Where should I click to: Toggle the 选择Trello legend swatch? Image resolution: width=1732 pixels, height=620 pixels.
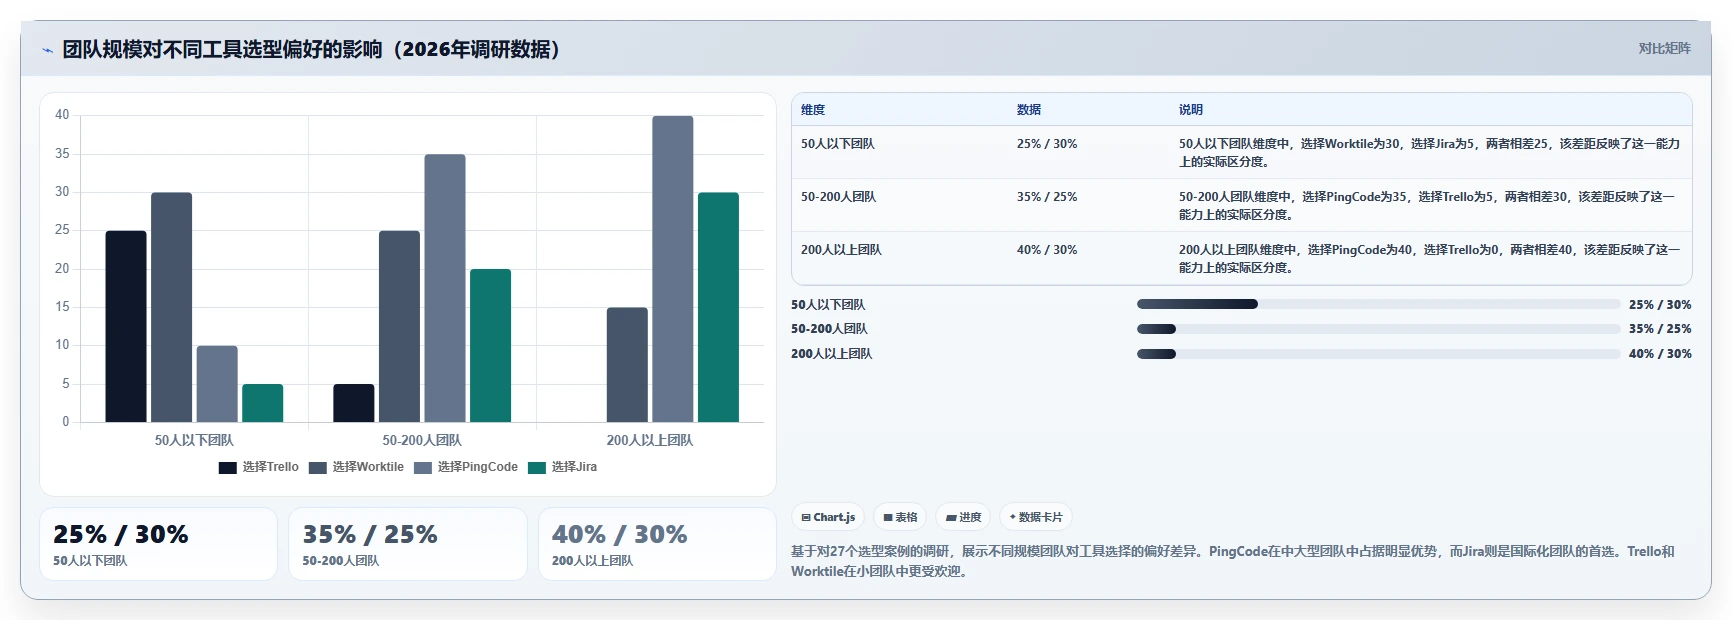tap(228, 467)
